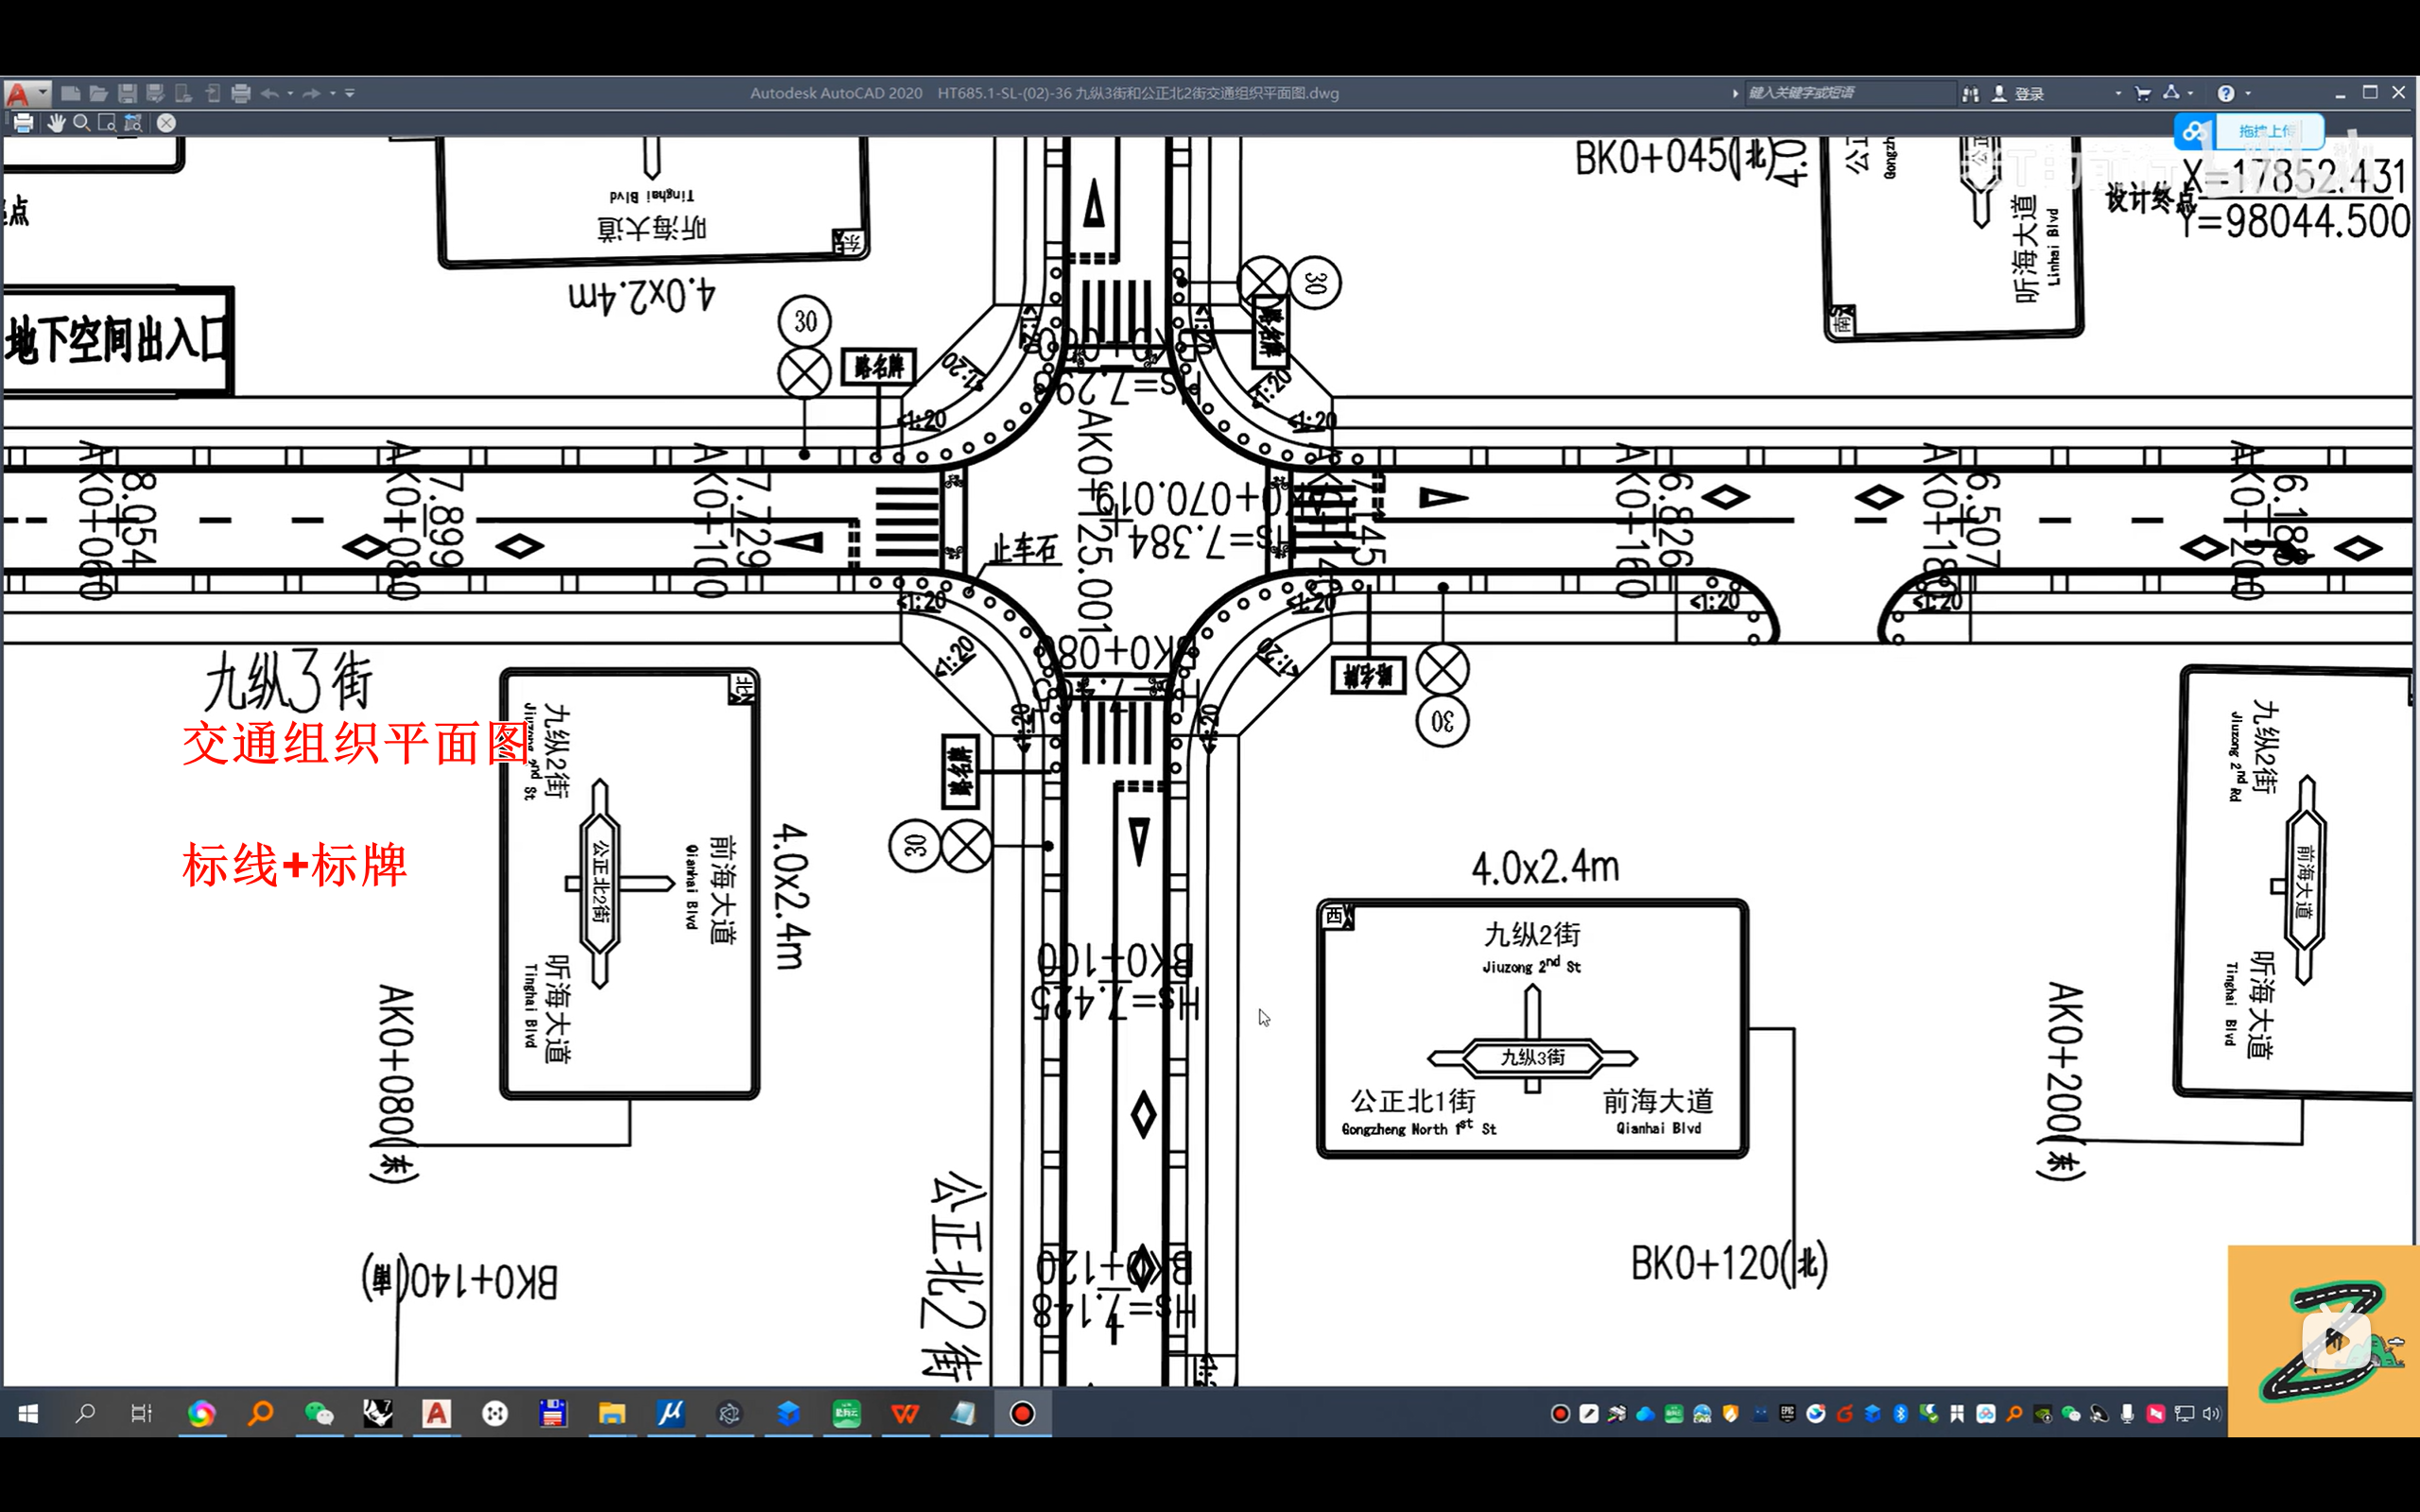Click the search binoculars icon

(x=1971, y=93)
